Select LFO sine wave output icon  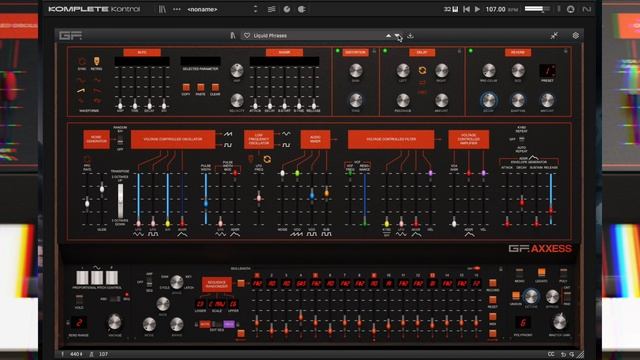pyautogui.click(x=286, y=133)
